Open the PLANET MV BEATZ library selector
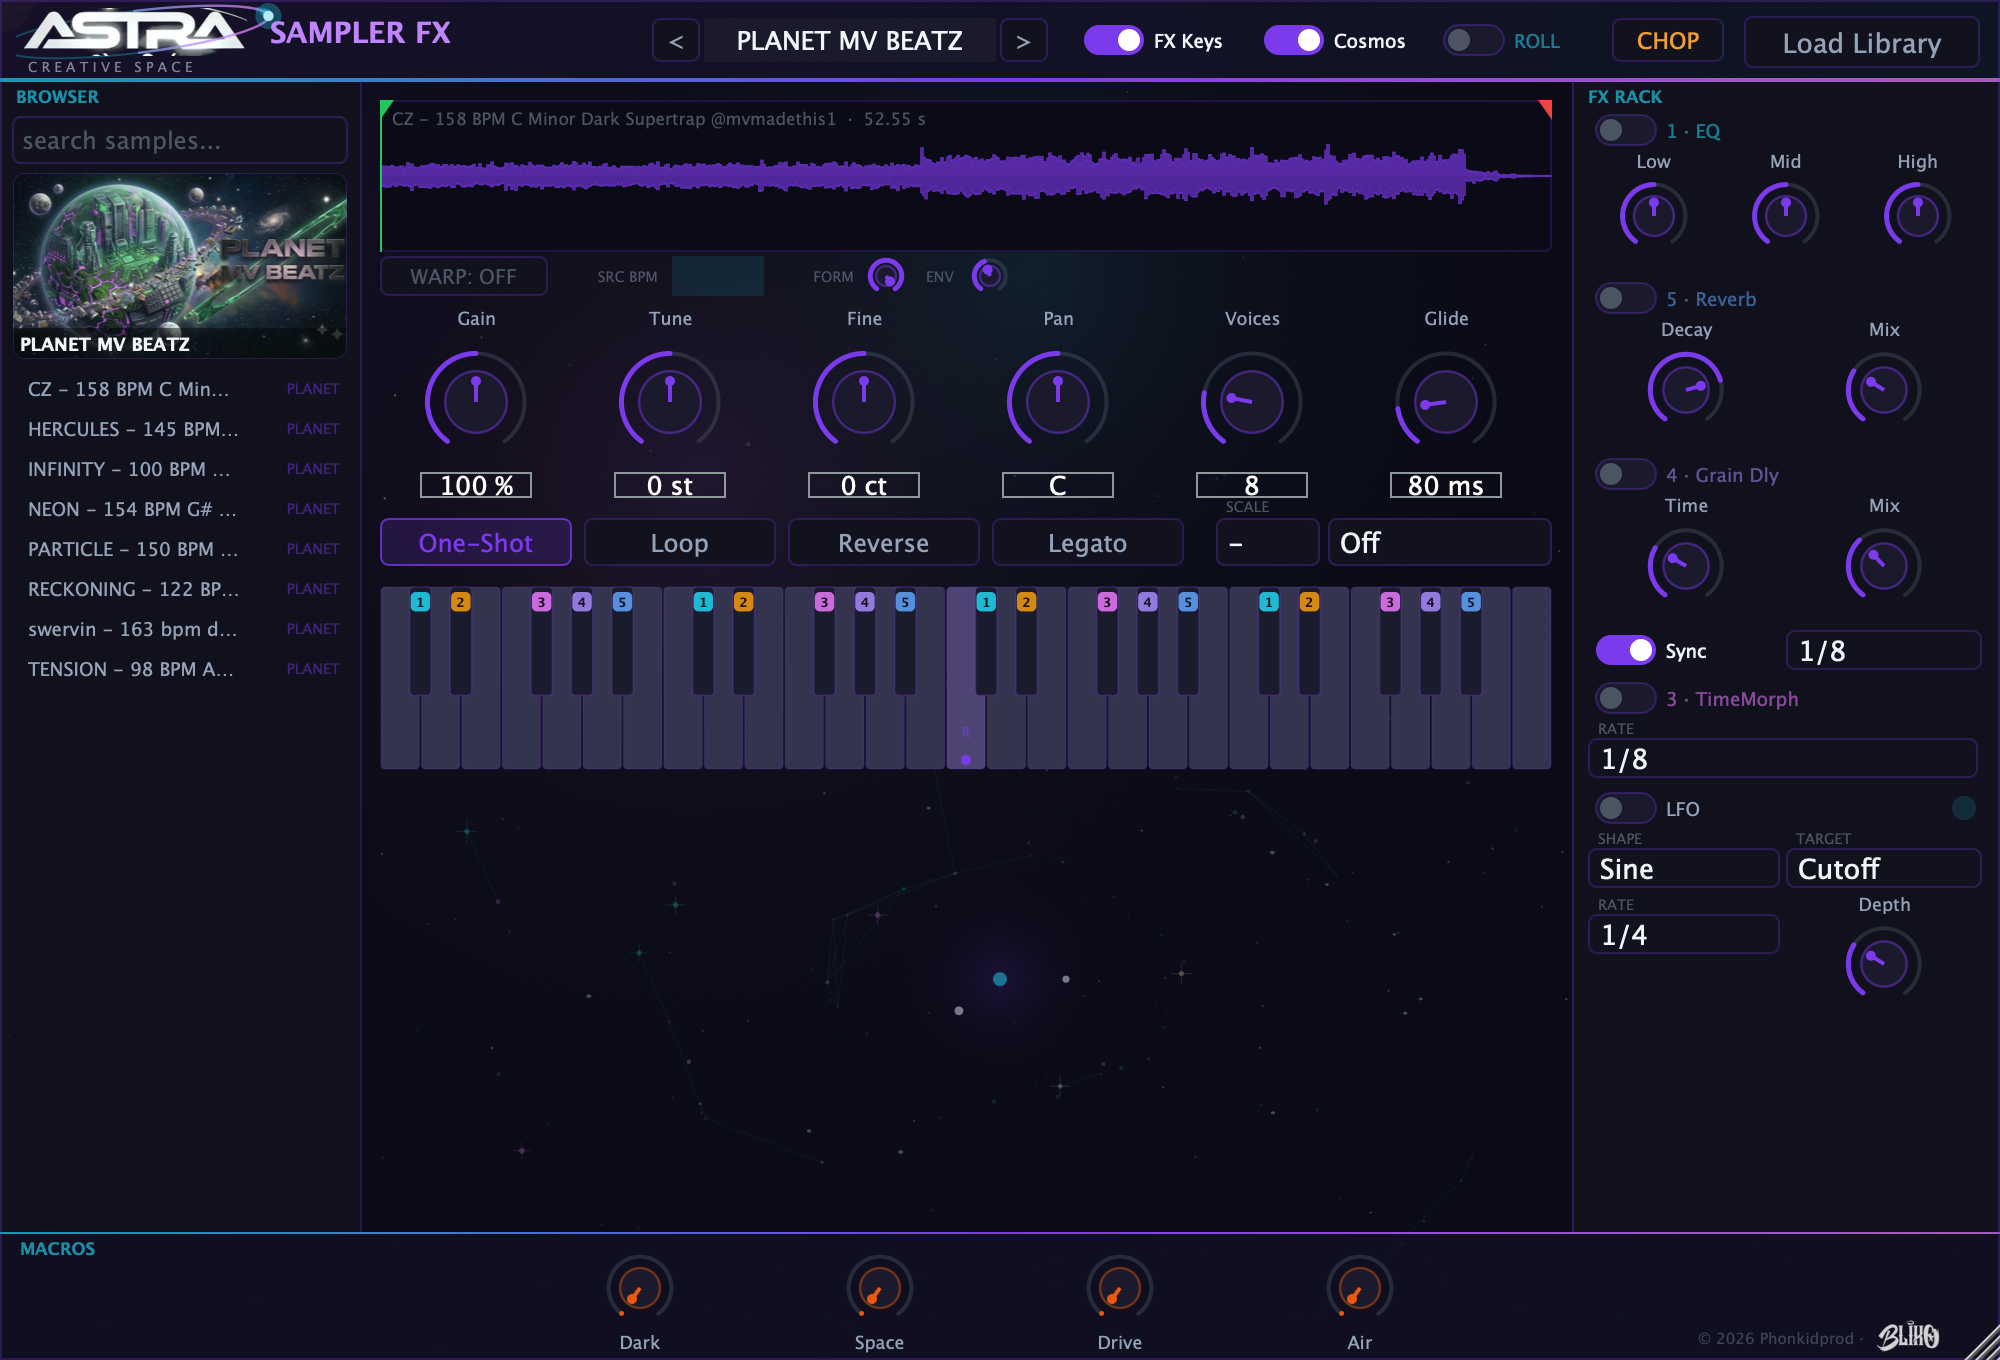 [x=849, y=41]
